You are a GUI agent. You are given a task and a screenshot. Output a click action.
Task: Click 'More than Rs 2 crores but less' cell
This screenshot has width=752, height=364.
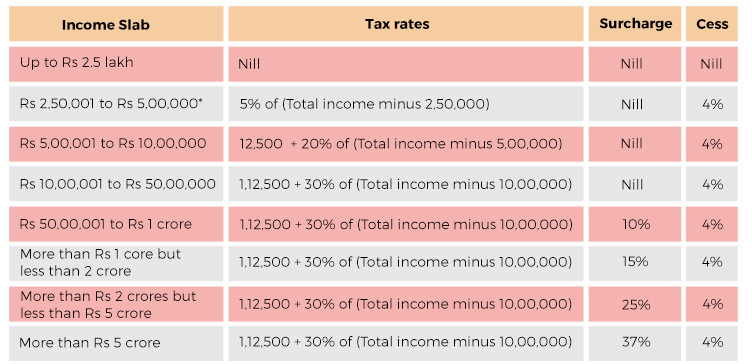pos(116,304)
